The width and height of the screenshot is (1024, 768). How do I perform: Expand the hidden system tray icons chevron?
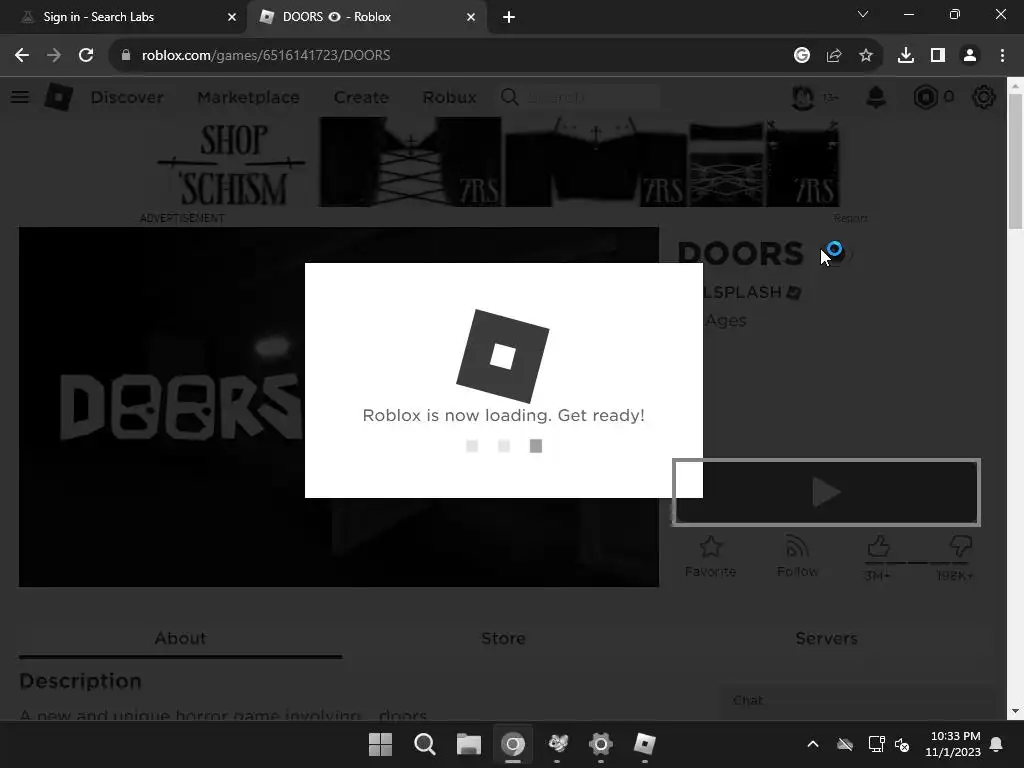(813, 744)
